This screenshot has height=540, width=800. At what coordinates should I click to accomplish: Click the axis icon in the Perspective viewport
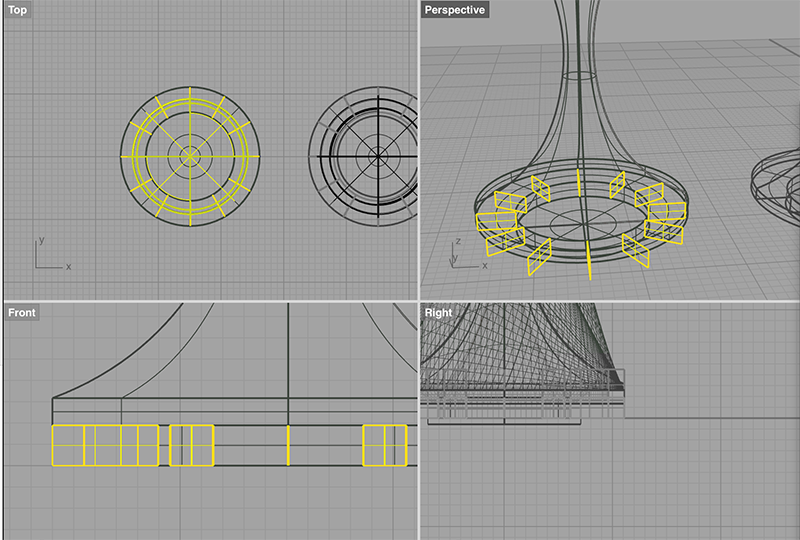[x=469, y=254]
